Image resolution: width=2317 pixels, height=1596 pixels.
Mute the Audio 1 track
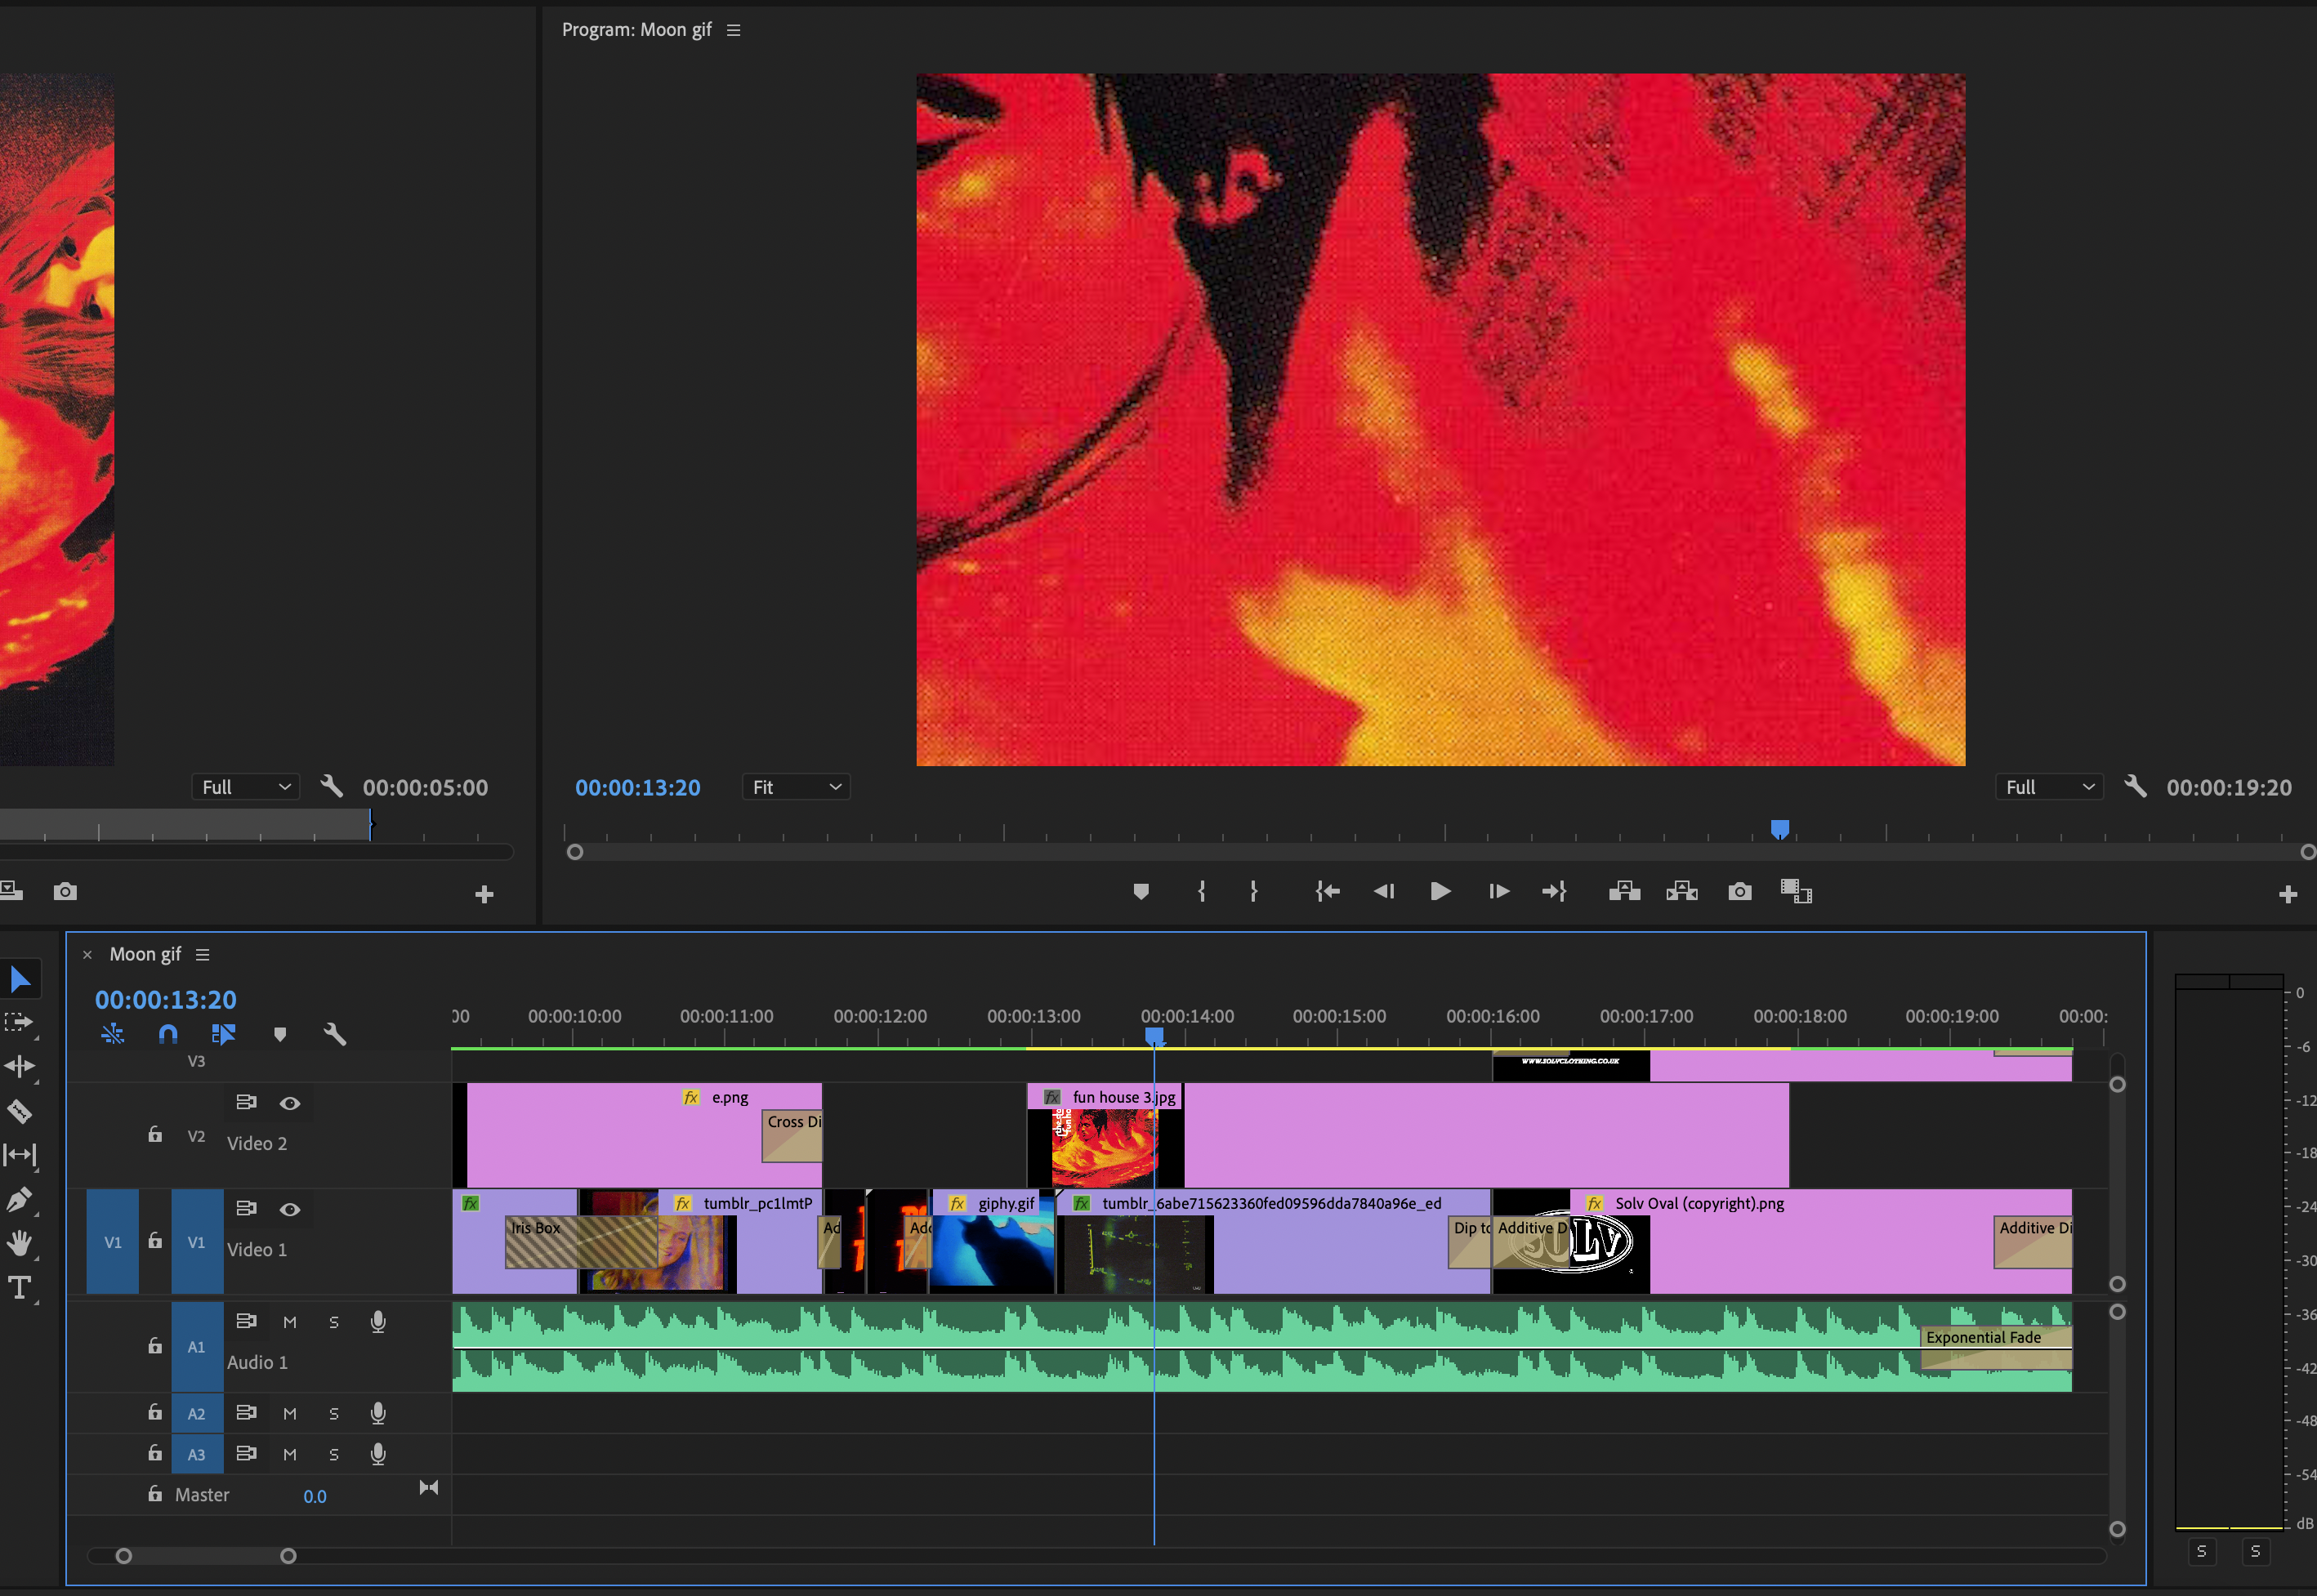[x=290, y=1322]
